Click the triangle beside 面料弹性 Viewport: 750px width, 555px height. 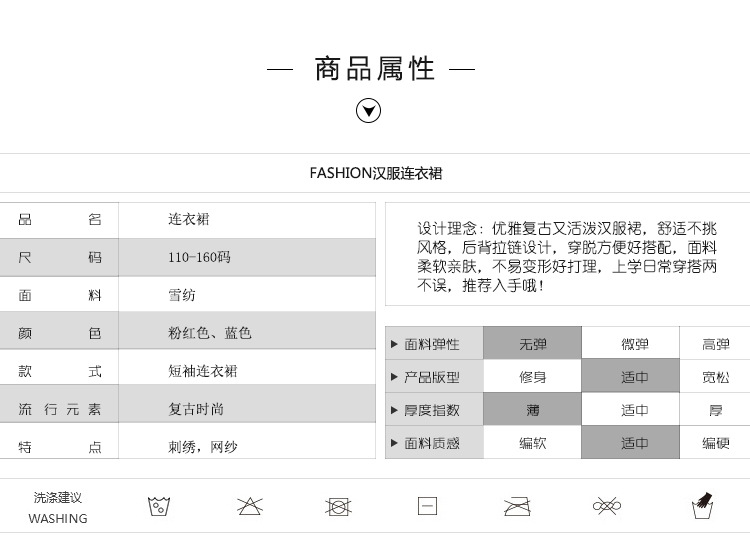click(x=394, y=344)
